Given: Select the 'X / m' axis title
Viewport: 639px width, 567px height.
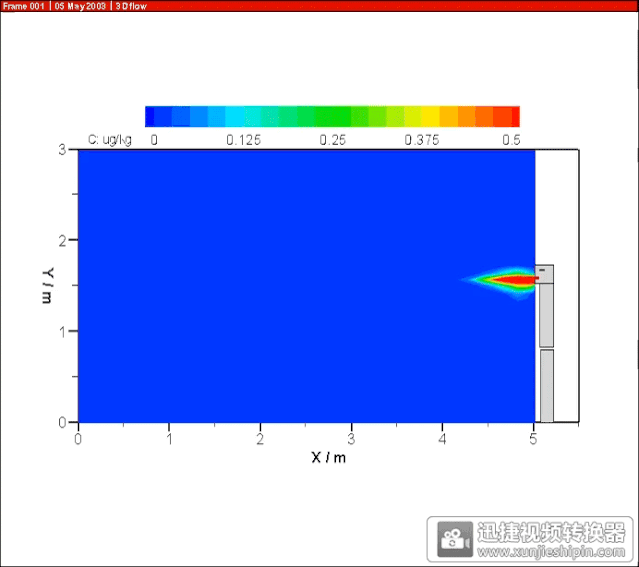Looking at the screenshot, I should pos(329,457).
